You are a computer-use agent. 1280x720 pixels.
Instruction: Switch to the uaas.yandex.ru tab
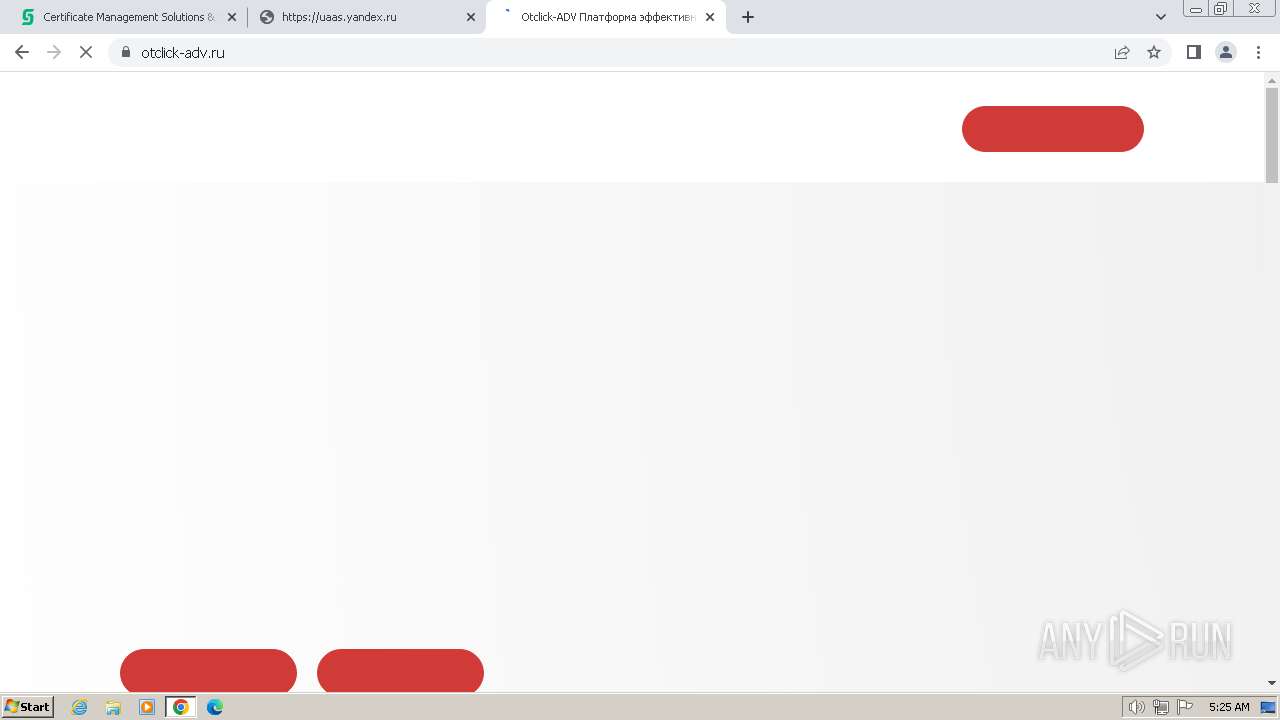tap(367, 17)
